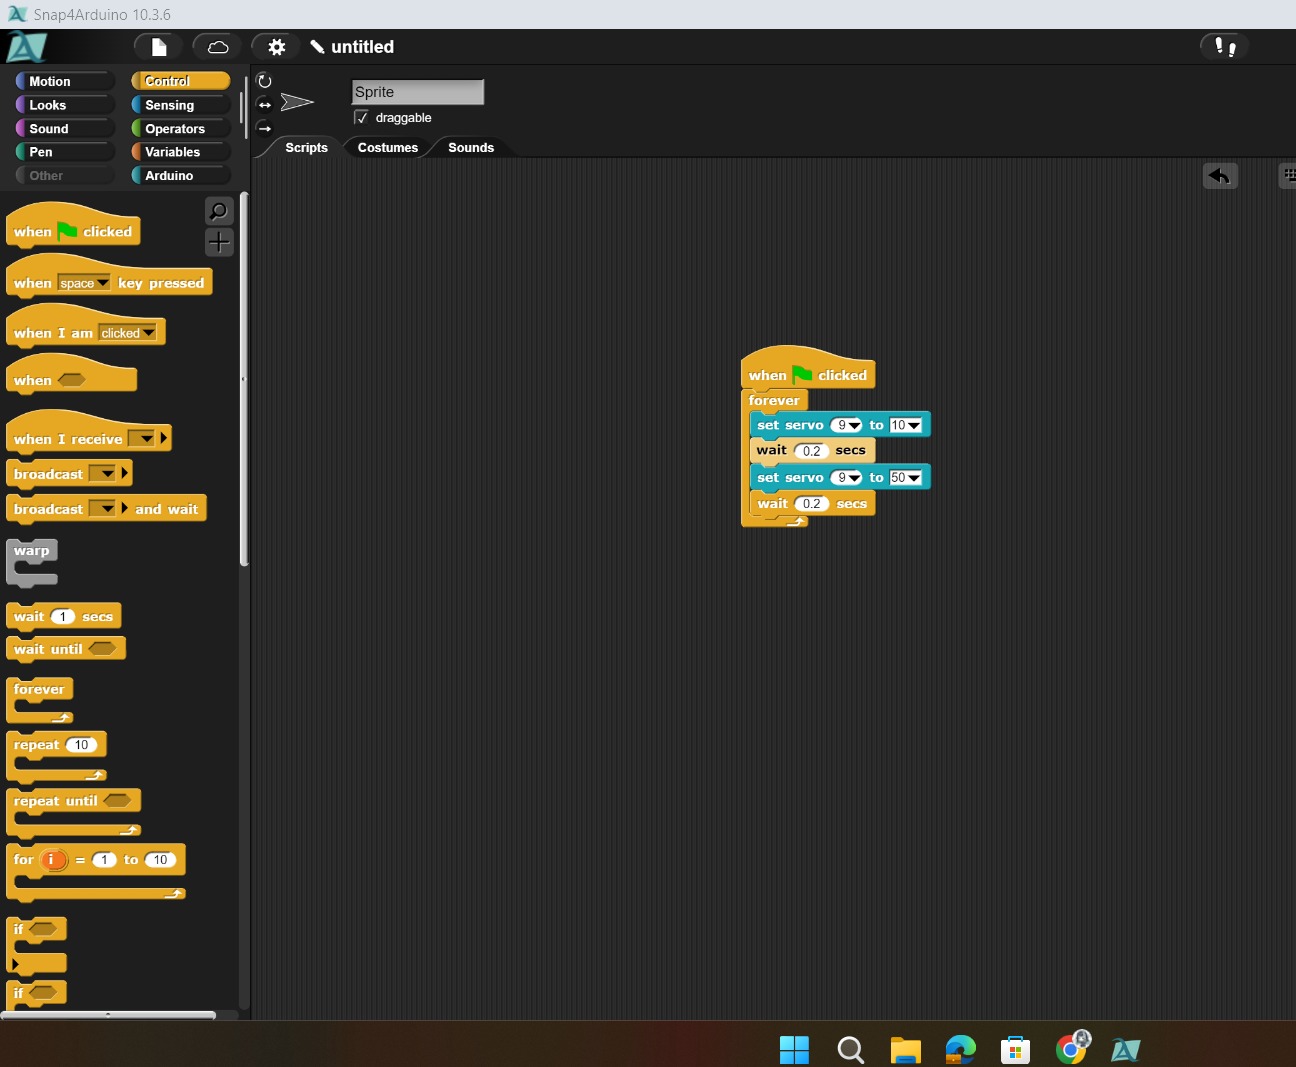Select the Sensing block category

click(x=181, y=105)
